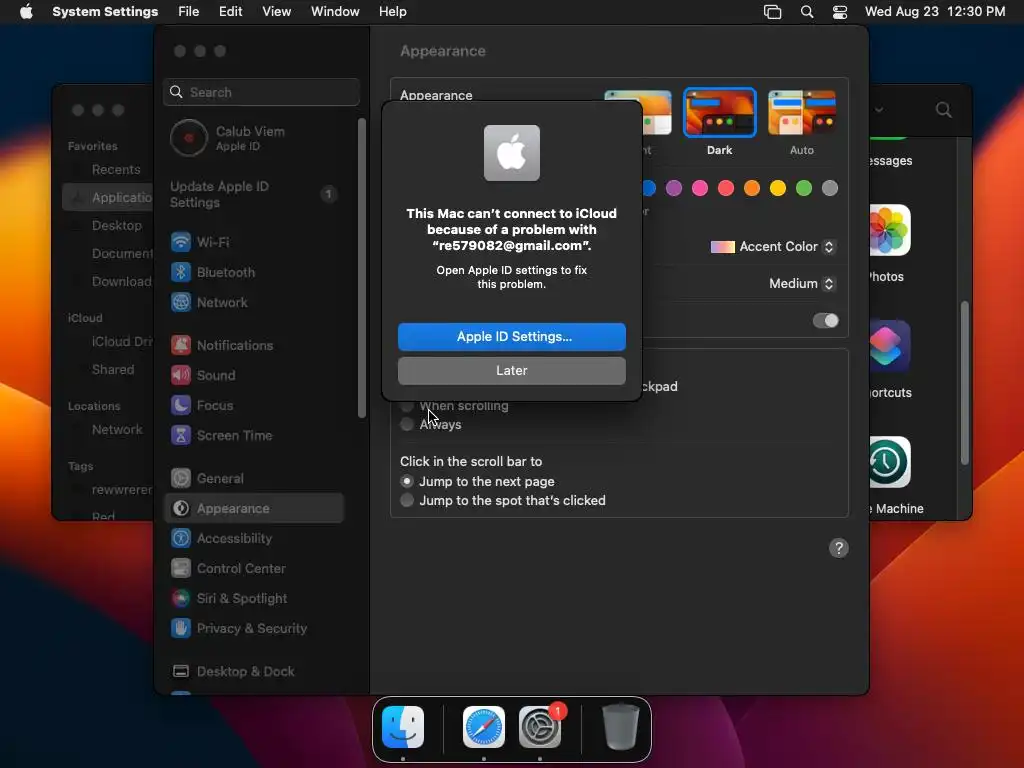The height and width of the screenshot is (768, 1024).
Task: Click the date and time clock
Action: [935, 12]
